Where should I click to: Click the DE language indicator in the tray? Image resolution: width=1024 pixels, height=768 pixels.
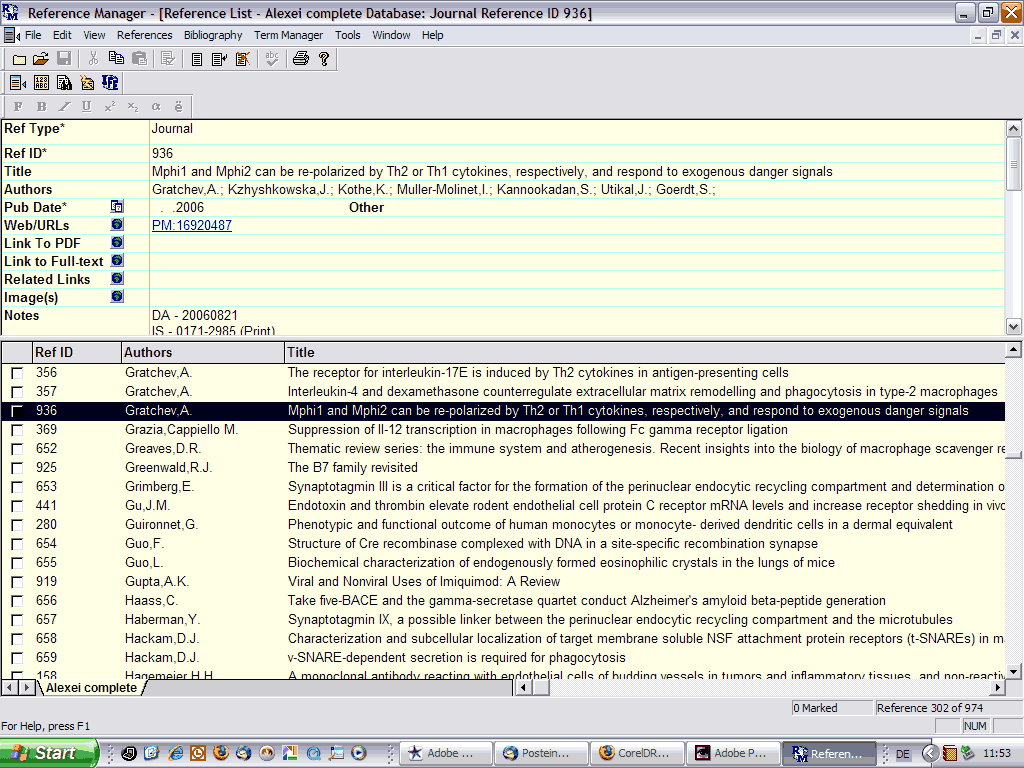[903, 754]
